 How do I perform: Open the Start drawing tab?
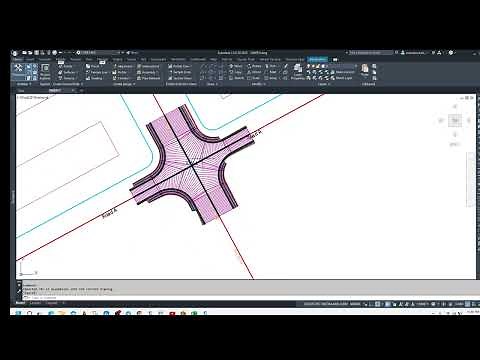pyautogui.click(x=21, y=90)
